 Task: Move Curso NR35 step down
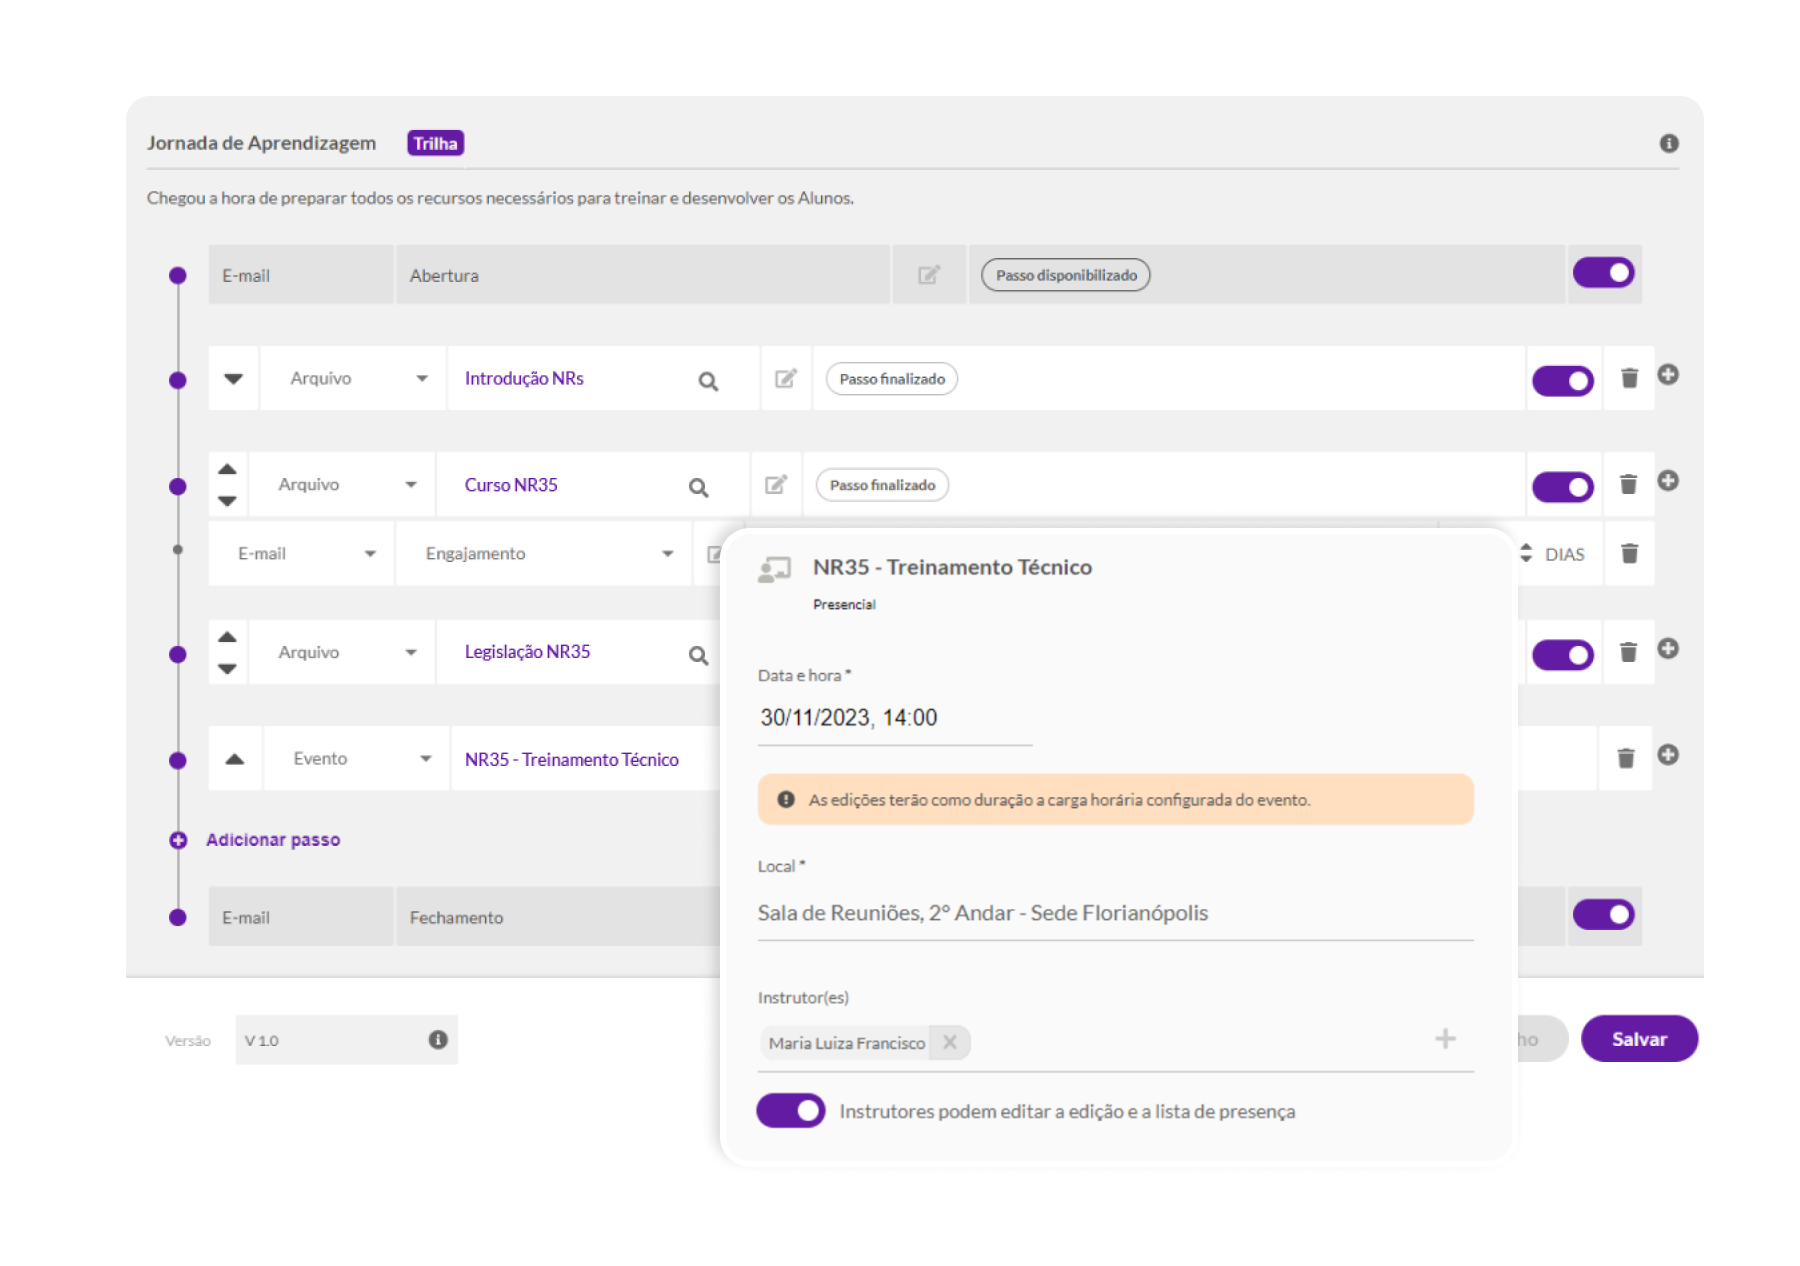(x=227, y=501)
